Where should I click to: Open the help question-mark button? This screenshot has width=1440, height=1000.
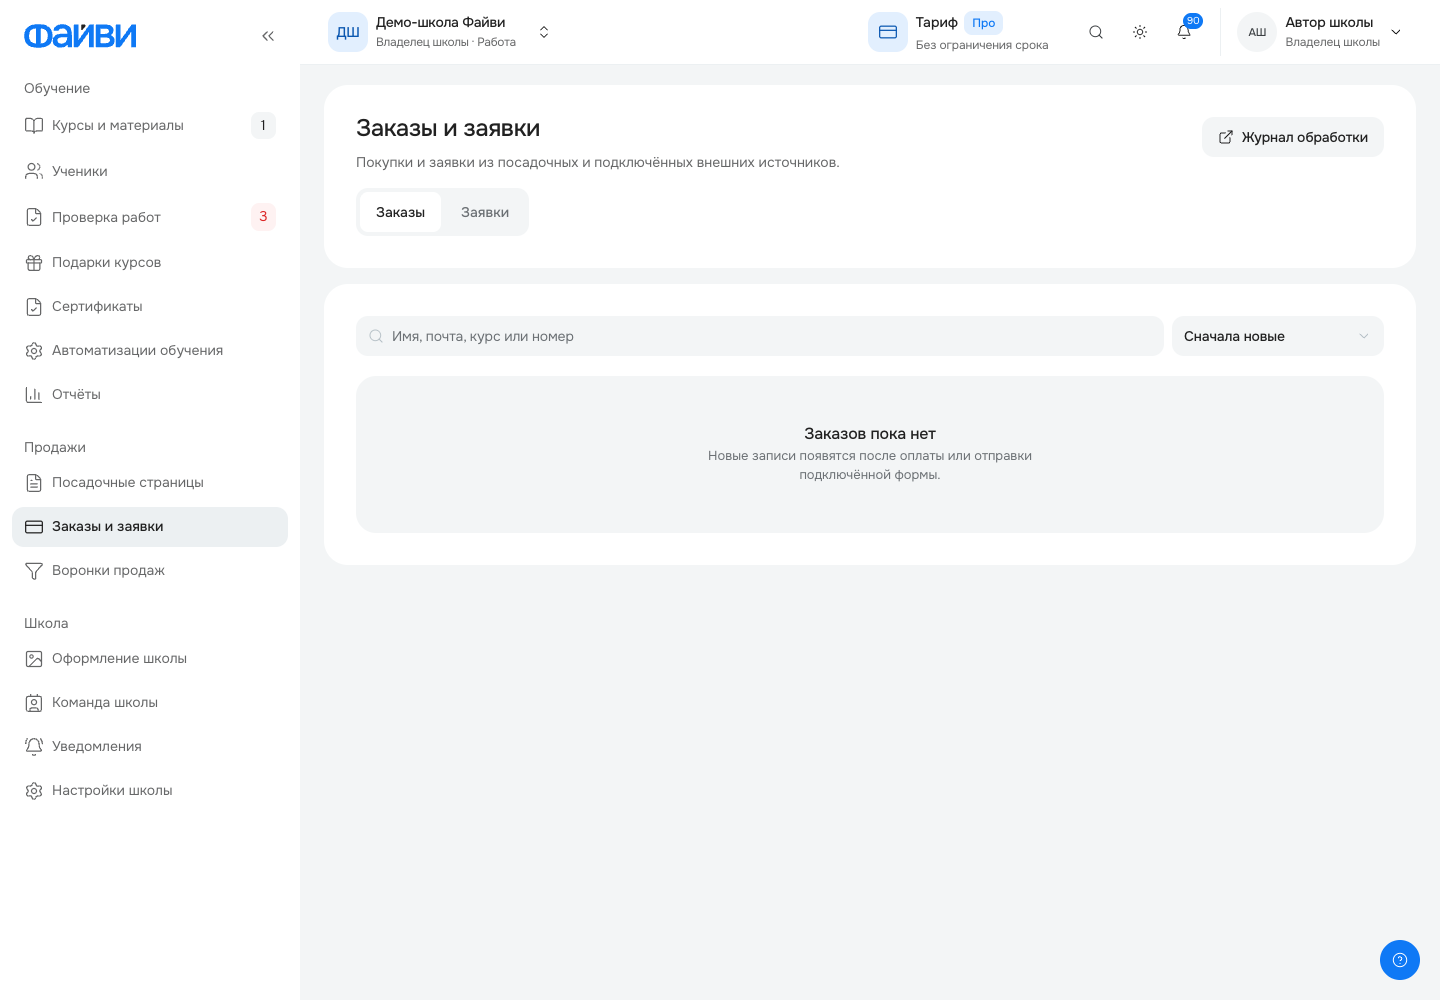click(x=1400, y=960)
